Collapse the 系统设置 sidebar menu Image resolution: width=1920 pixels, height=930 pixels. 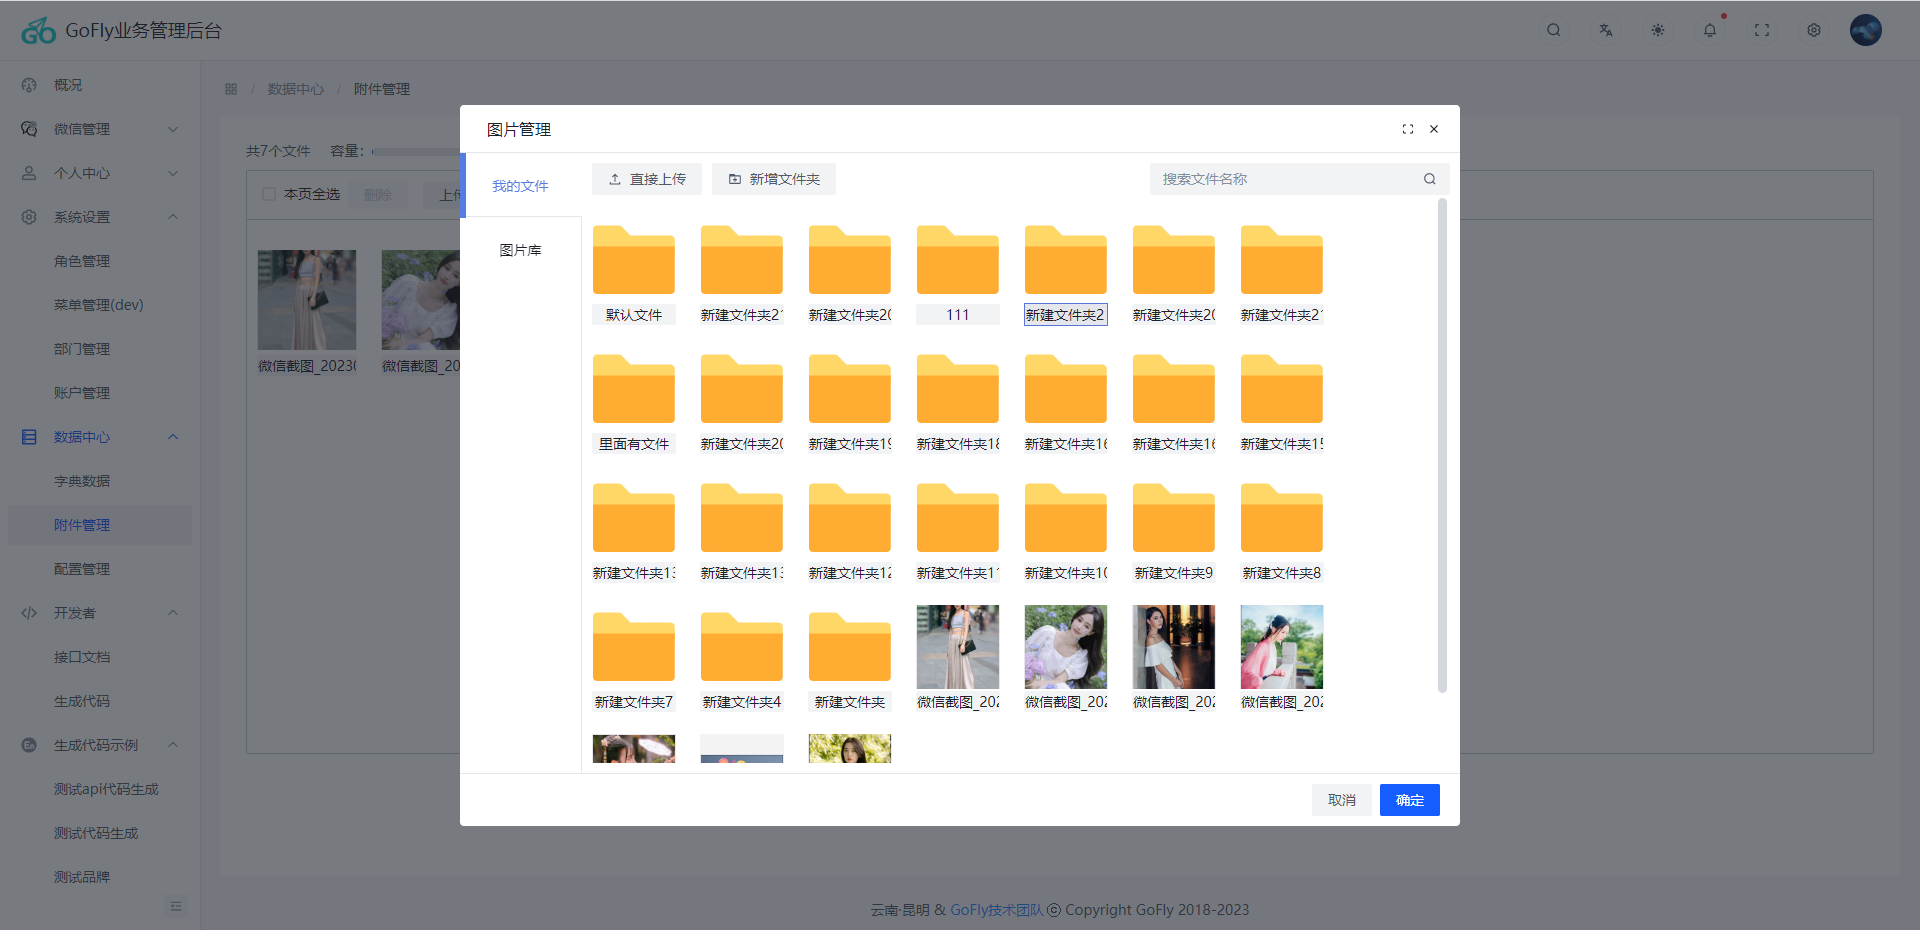click(x=100, y=217)
